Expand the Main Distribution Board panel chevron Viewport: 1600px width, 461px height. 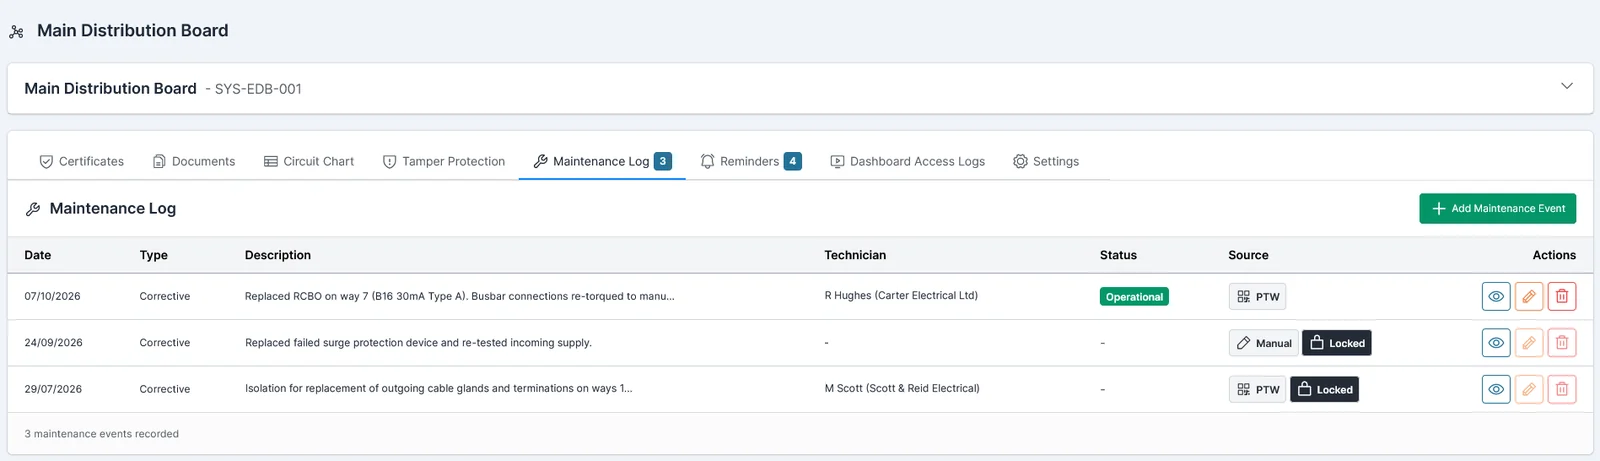1567,86
